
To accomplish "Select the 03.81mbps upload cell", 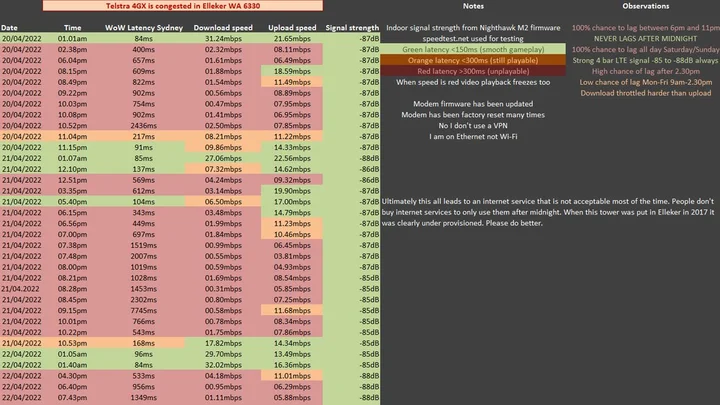I will 292,256.
